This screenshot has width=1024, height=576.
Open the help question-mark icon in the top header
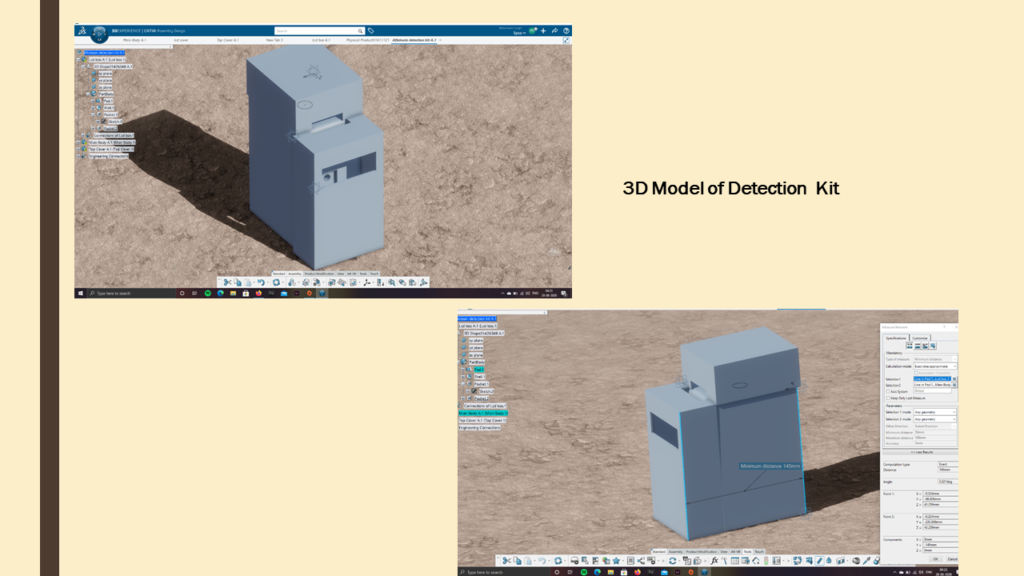point(566,31)
